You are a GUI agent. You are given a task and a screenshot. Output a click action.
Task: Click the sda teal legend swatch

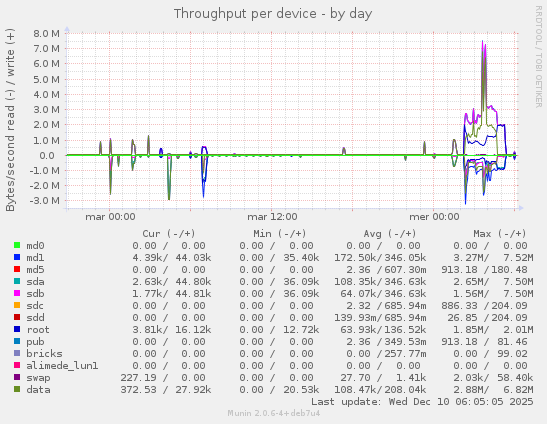(x=17, y=281)
